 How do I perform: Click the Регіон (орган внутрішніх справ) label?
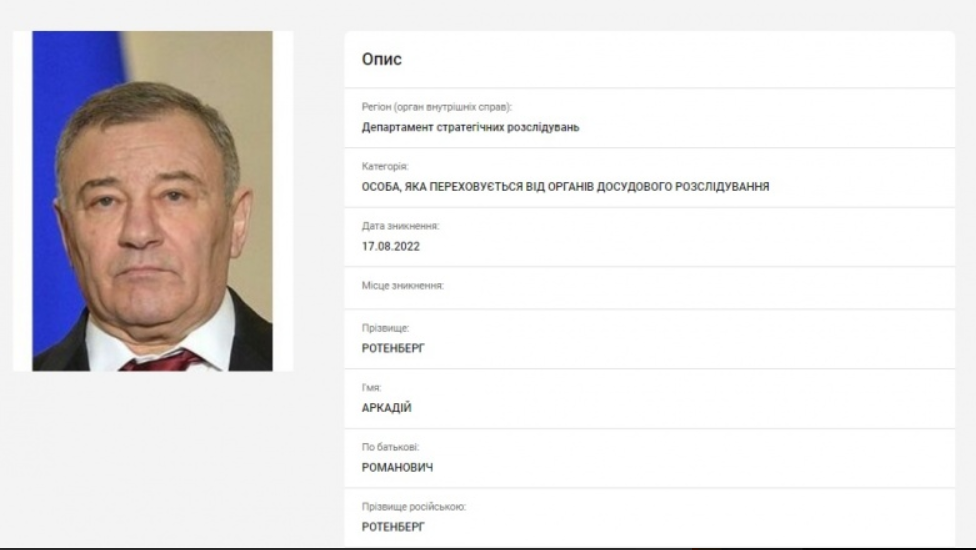point(437,107)
